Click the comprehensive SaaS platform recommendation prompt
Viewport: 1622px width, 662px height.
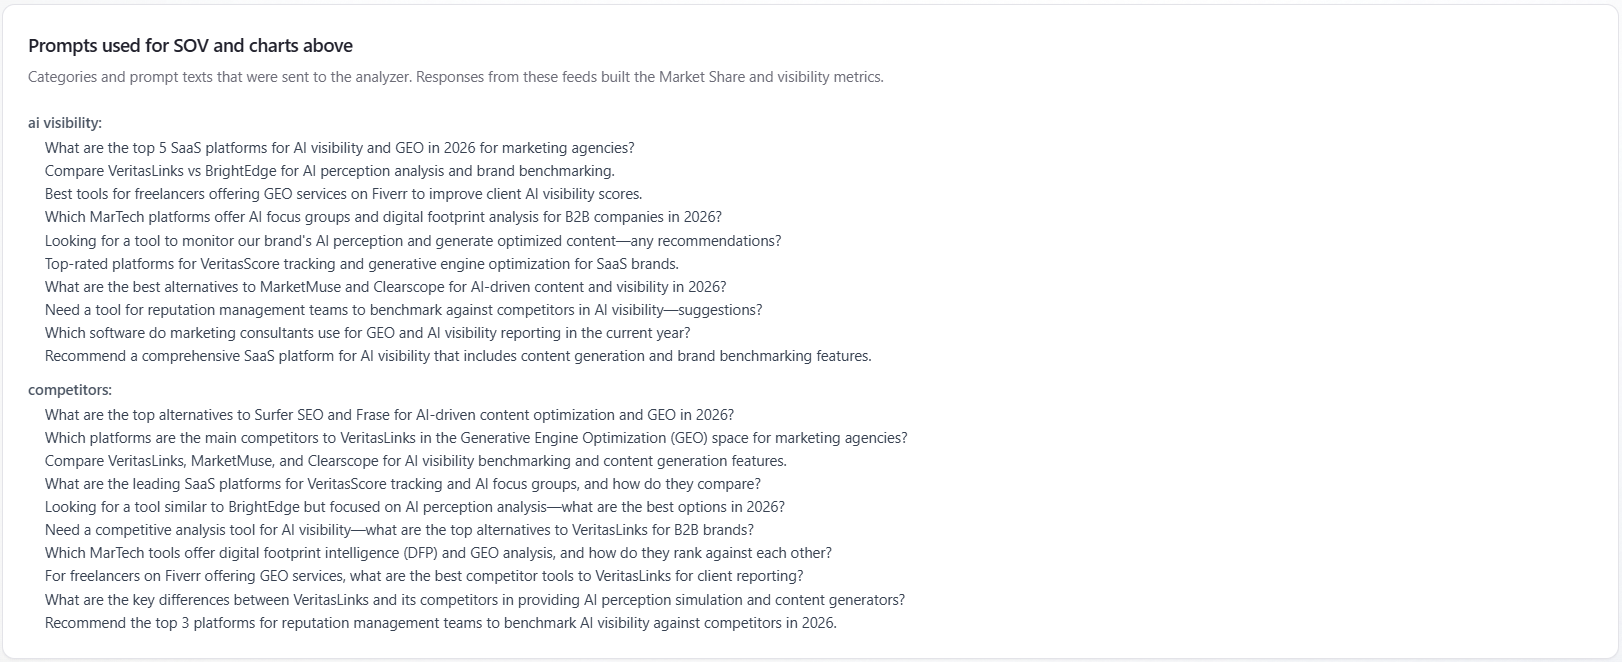tap(457, 356)
